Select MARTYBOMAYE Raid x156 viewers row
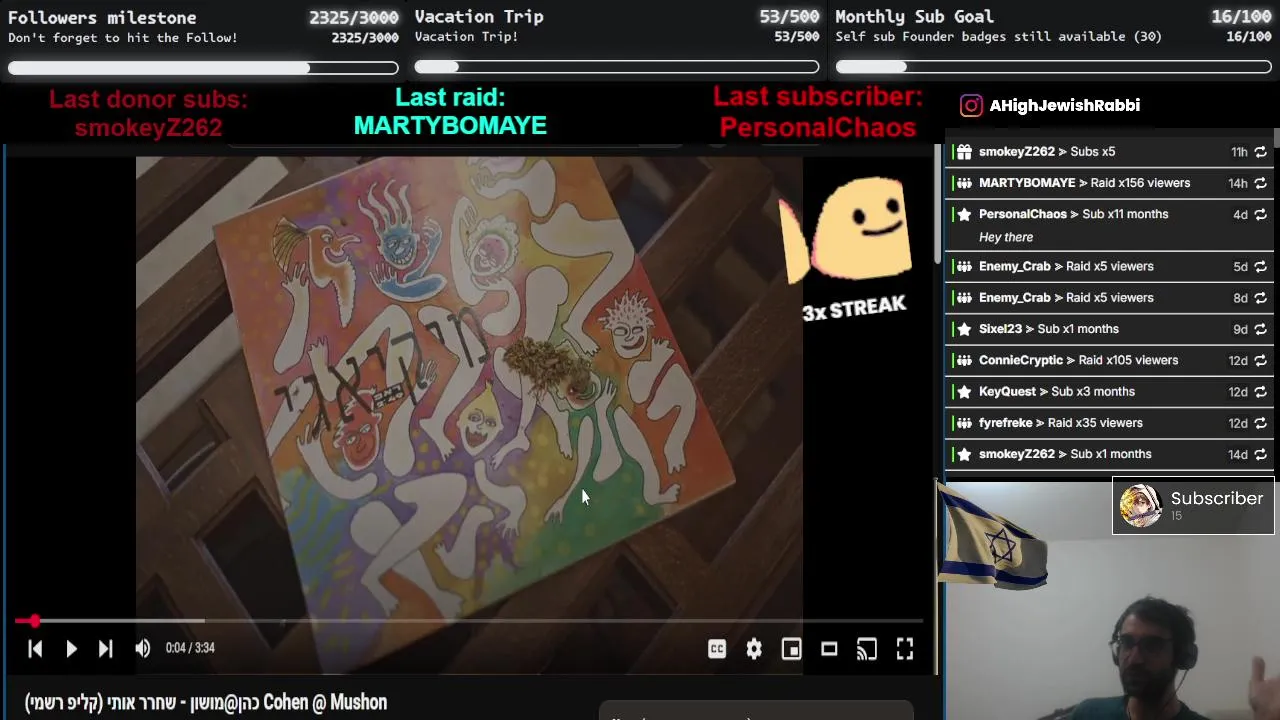 tap(1107, 183)
